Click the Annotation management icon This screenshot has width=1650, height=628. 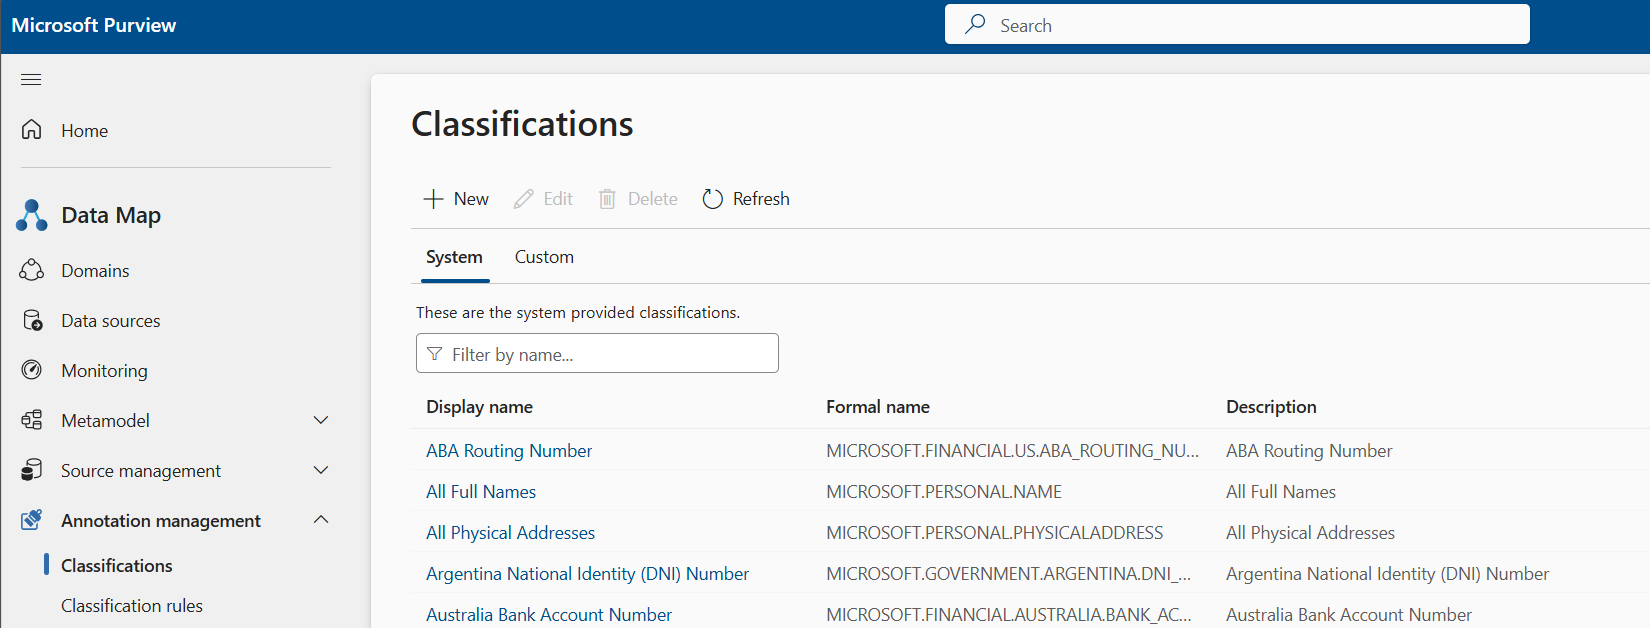32,520
